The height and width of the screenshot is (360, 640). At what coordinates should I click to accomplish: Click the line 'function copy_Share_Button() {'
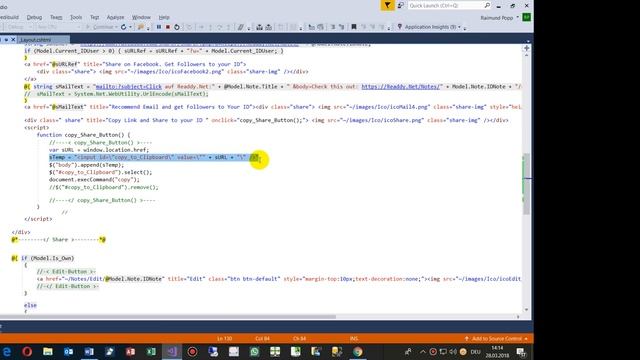point(83,135)
